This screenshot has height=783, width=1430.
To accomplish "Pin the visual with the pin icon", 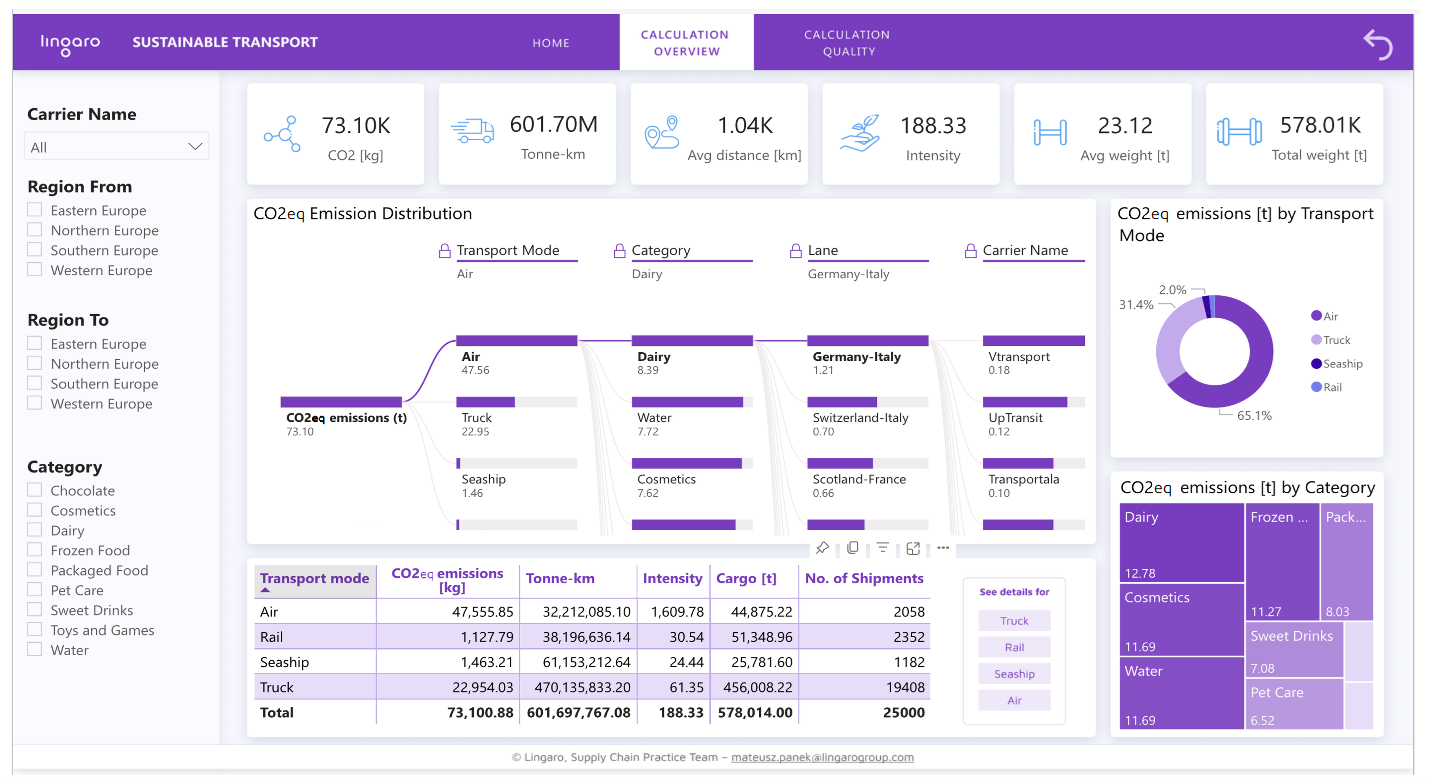I will [x=822, y=548].
